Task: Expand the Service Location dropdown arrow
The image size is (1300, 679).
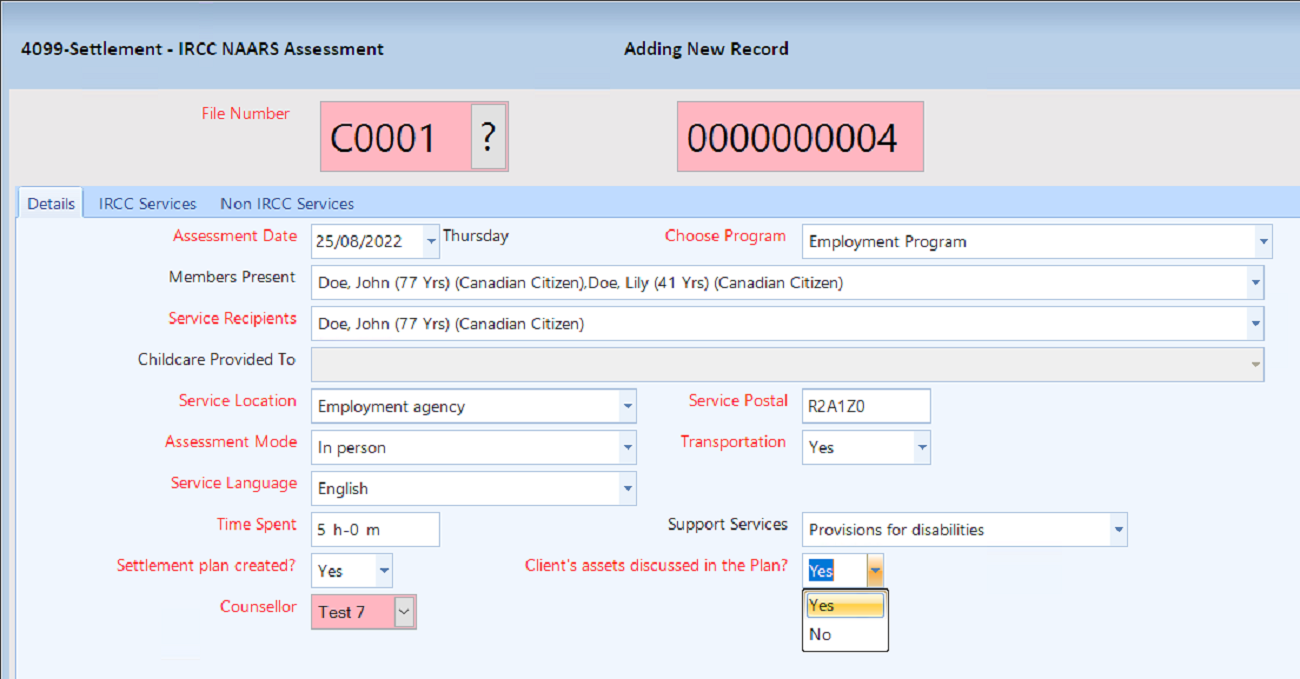Action: [627, 407]
